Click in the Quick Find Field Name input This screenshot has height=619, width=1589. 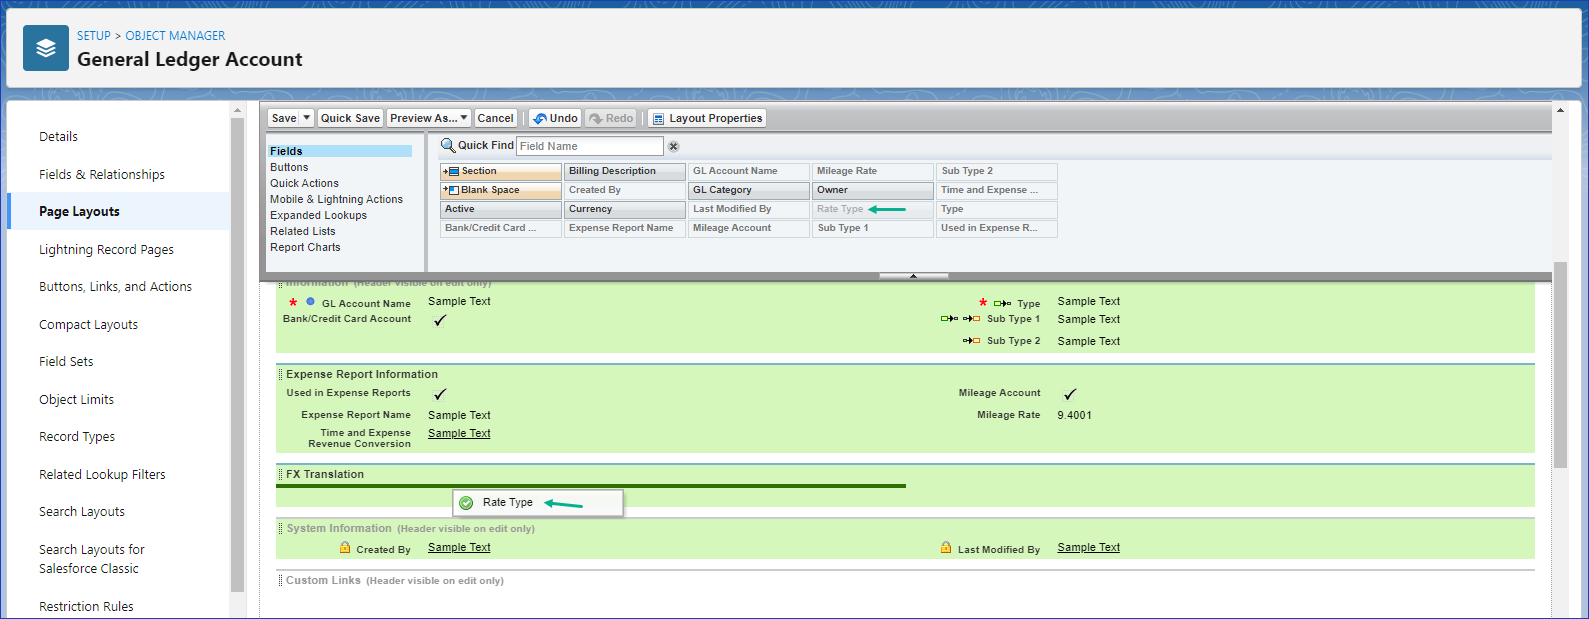[589, 146]
